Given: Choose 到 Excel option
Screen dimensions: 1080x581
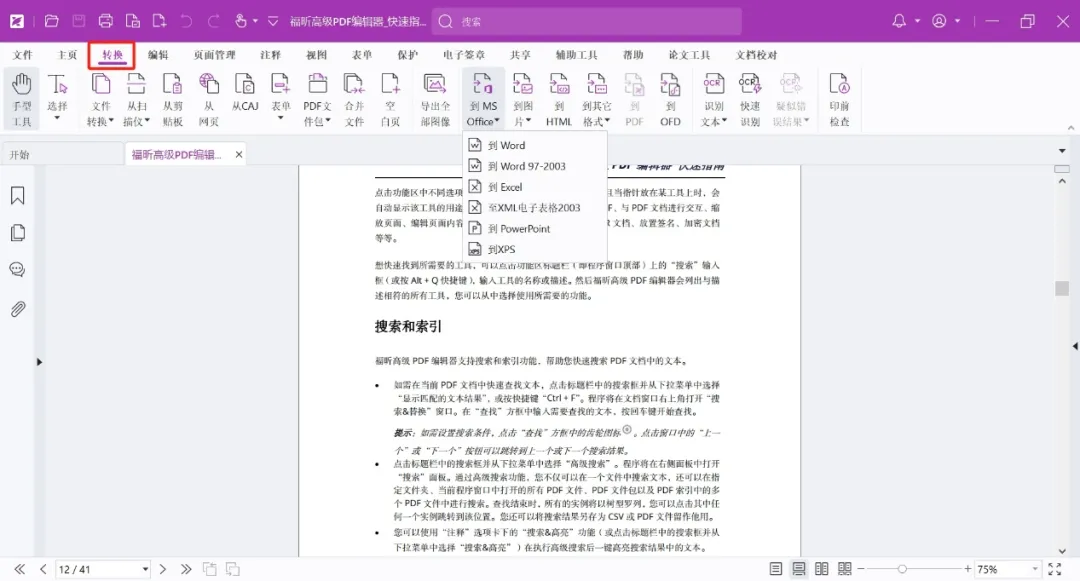Looking at the screenshot, I should coord(535,187).
